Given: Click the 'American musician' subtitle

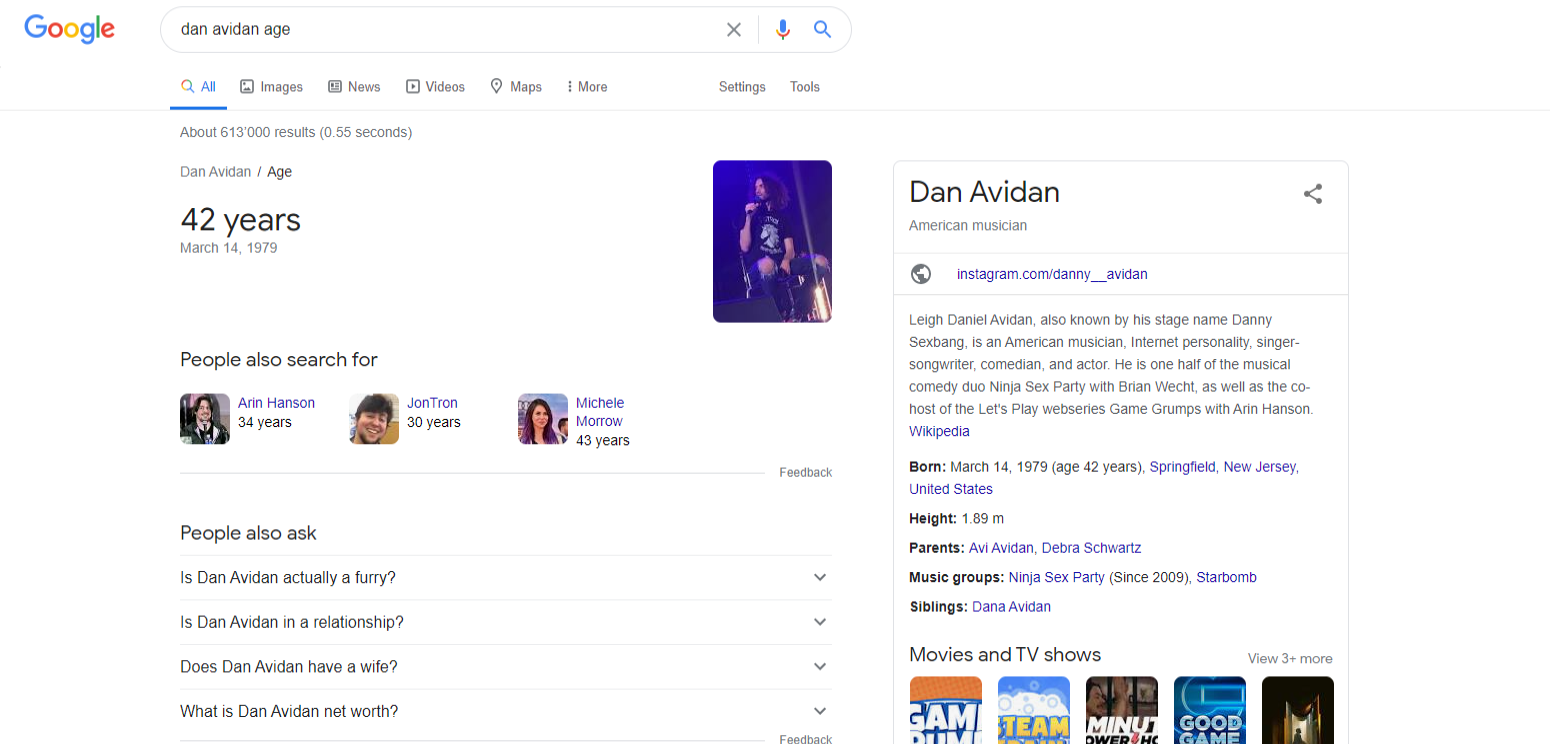Looking at the screenshot, I should coord(968,225).
